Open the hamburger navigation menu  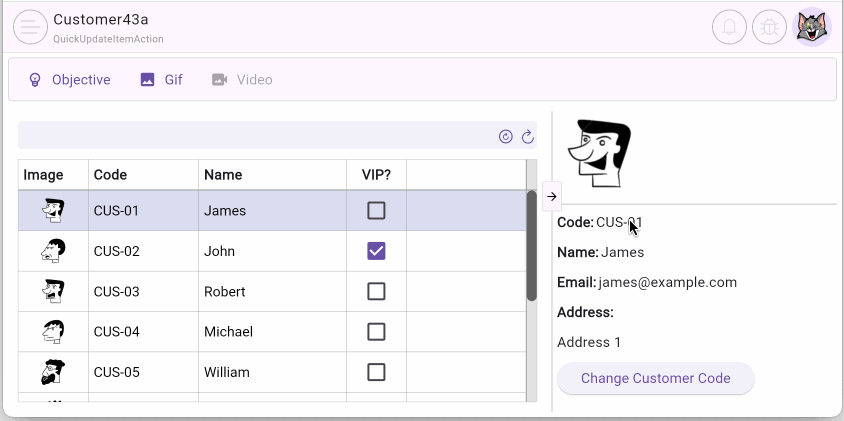click(30, 27)
